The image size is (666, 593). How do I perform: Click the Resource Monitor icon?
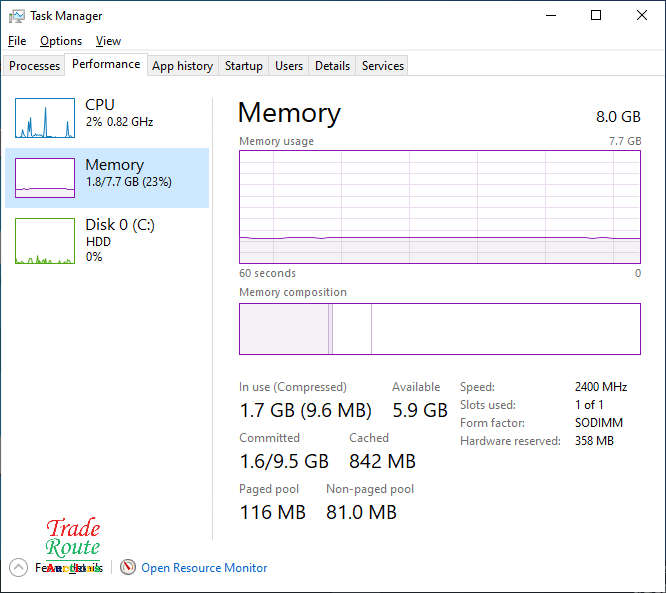coord(128,568)
